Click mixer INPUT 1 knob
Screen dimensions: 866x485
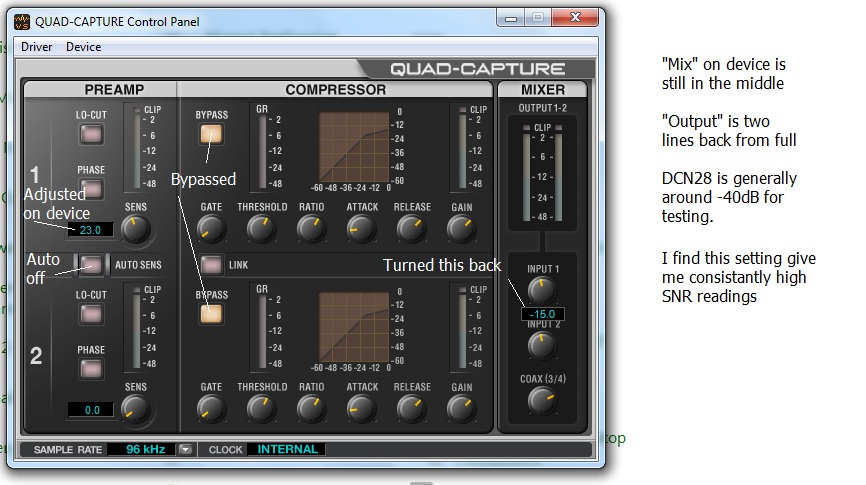click(542, 291)
